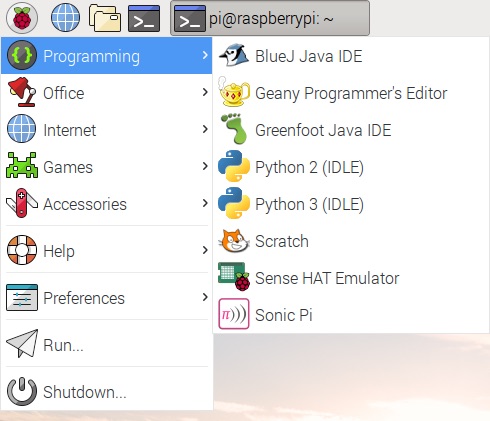Image resolution: width=490 pixels, height=421 pixels.
Task: Click the Greenfoot green footprint icon
Action: coord(234,129)
